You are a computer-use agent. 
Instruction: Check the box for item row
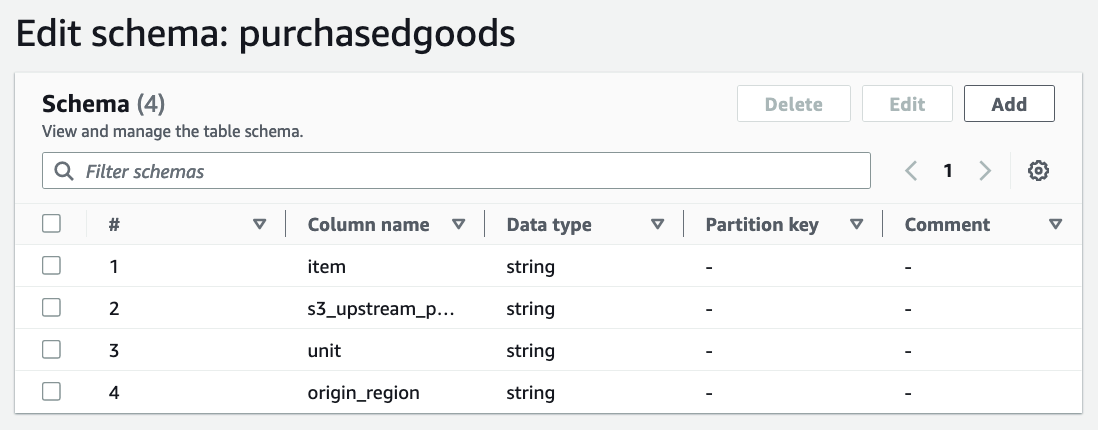(52, 266)
